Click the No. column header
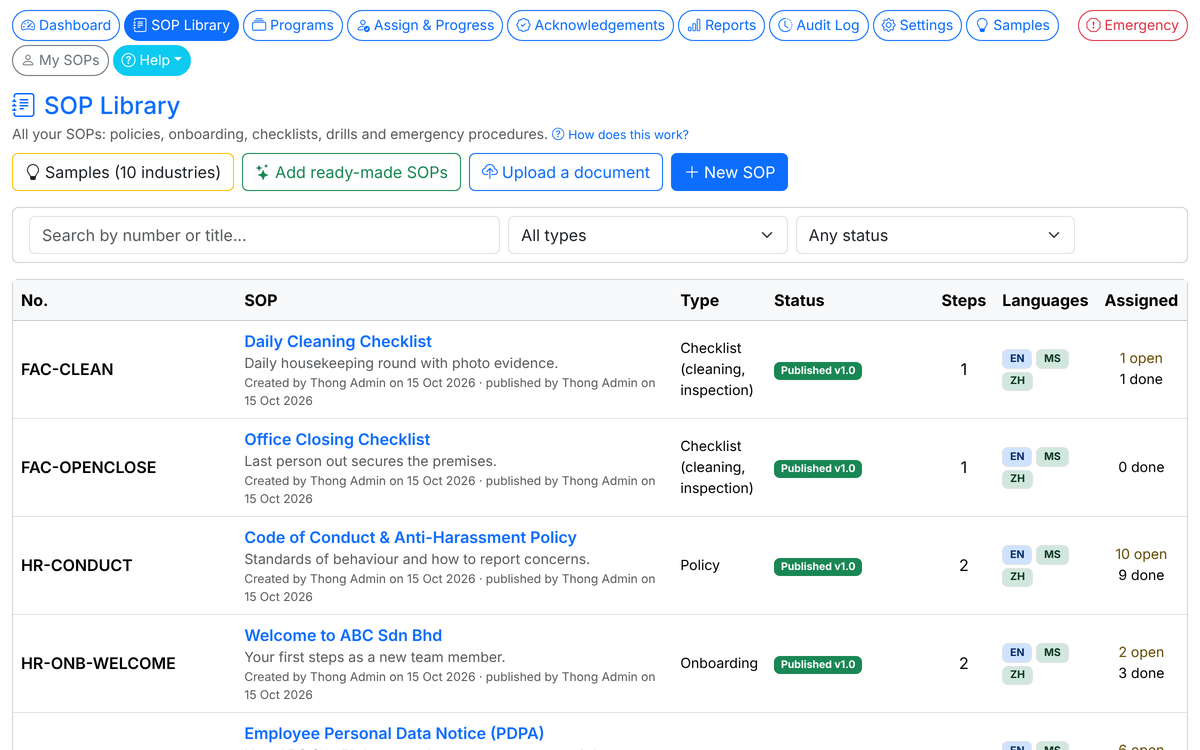The image size is (1200, 750). (34, 300)
